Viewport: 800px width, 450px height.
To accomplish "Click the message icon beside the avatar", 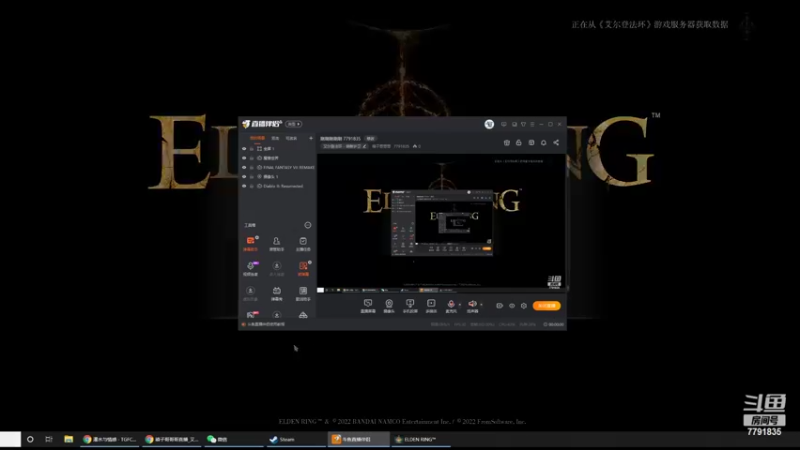I will [504, 124].
